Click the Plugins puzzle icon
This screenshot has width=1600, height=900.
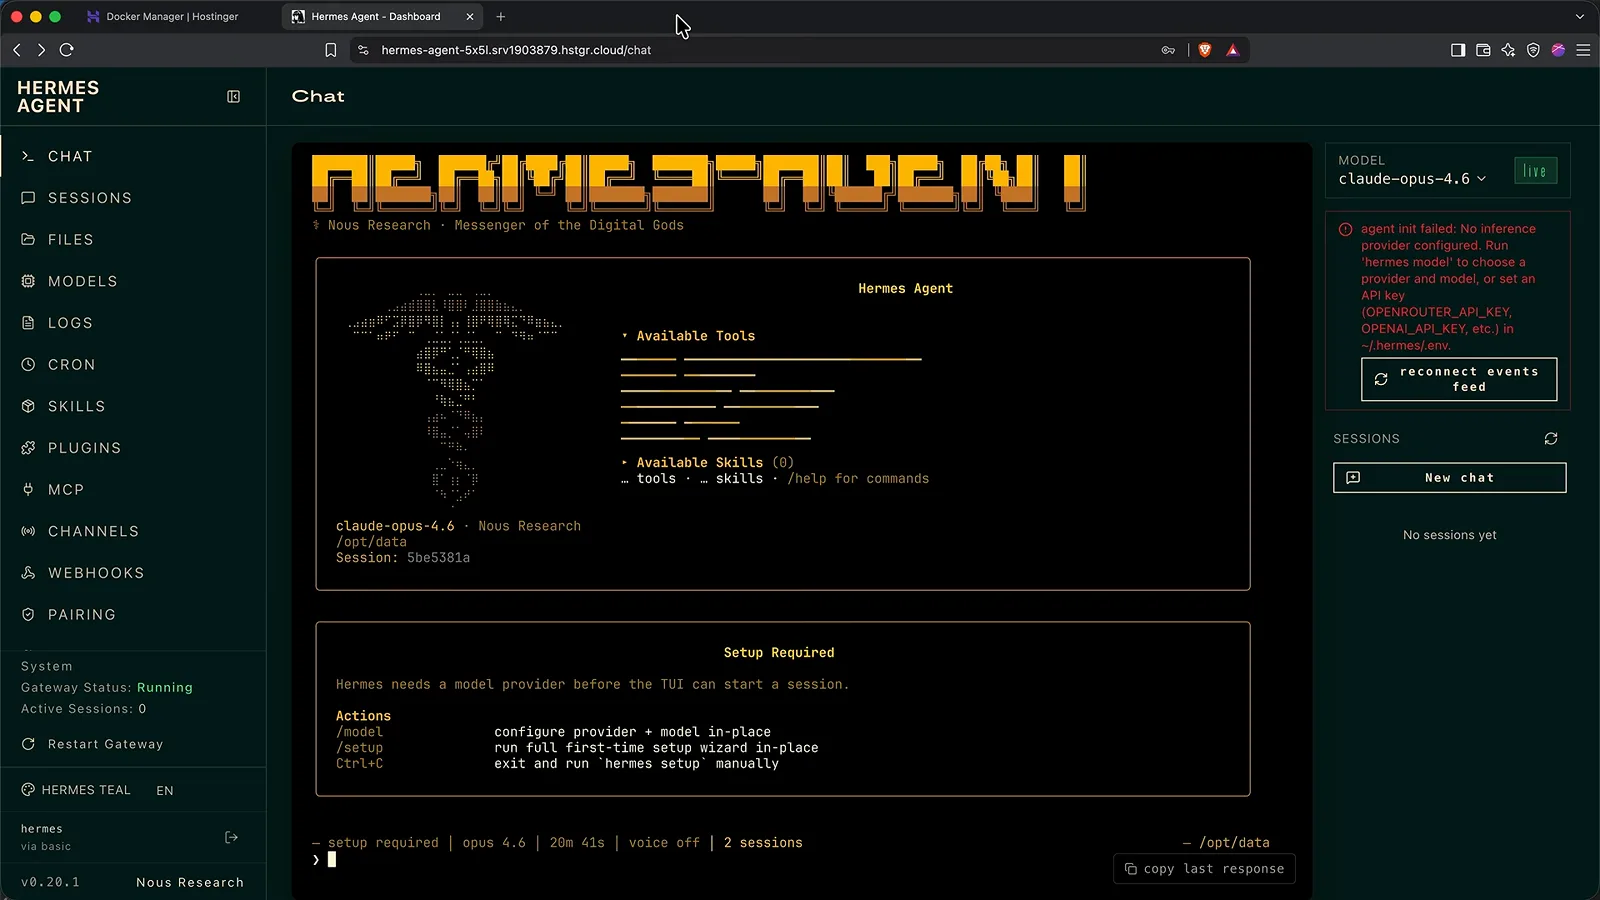(x=28, y=448)
